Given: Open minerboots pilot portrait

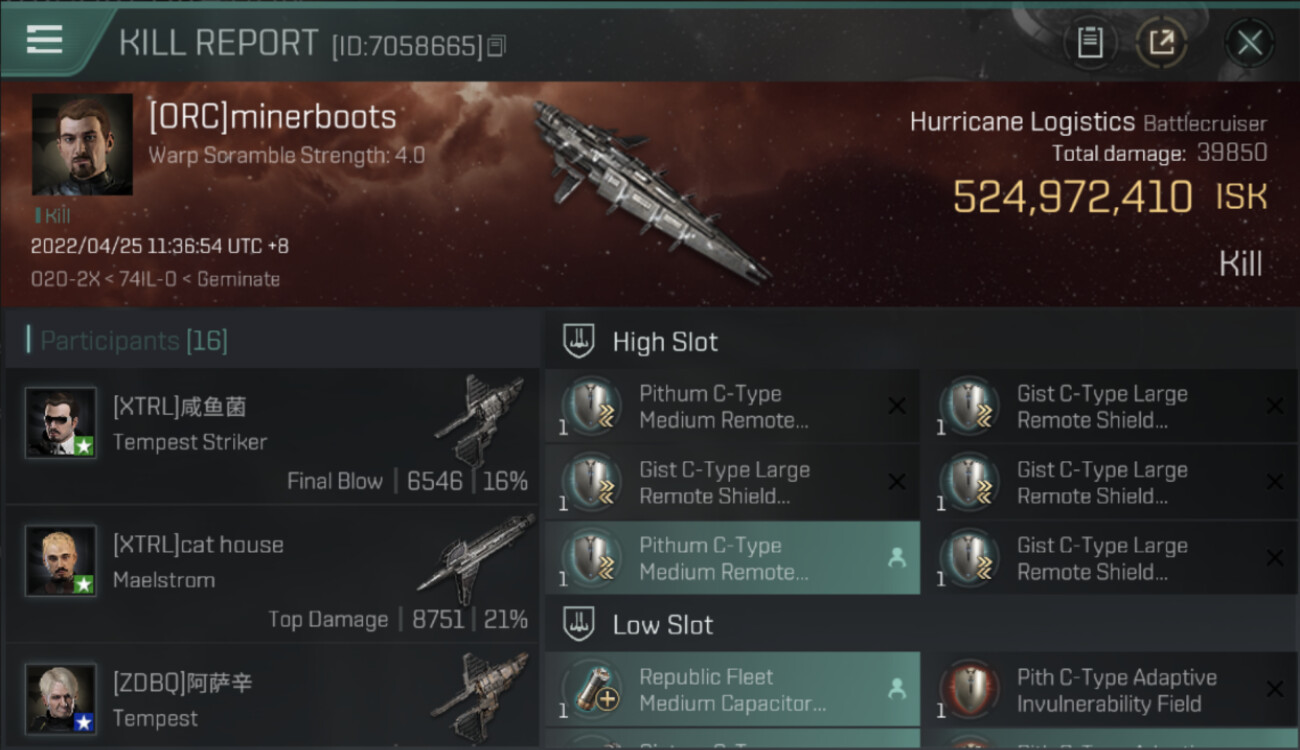Looking at the screenshot, I should [x=82, y=145].
